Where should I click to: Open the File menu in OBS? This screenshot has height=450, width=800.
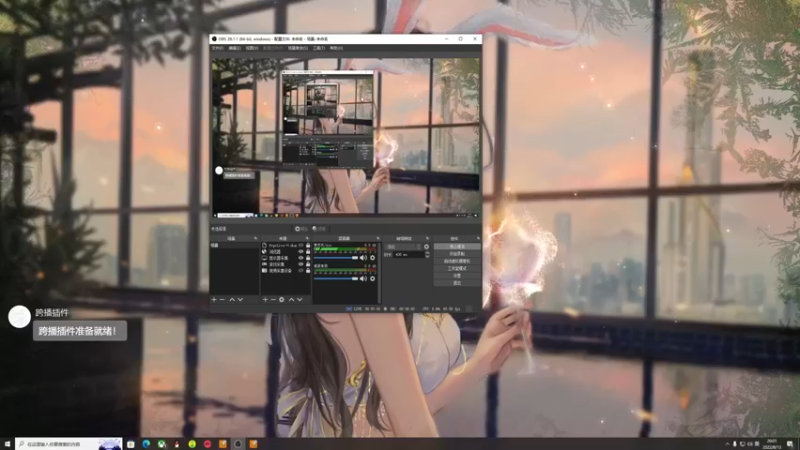(x=218, y=48)
